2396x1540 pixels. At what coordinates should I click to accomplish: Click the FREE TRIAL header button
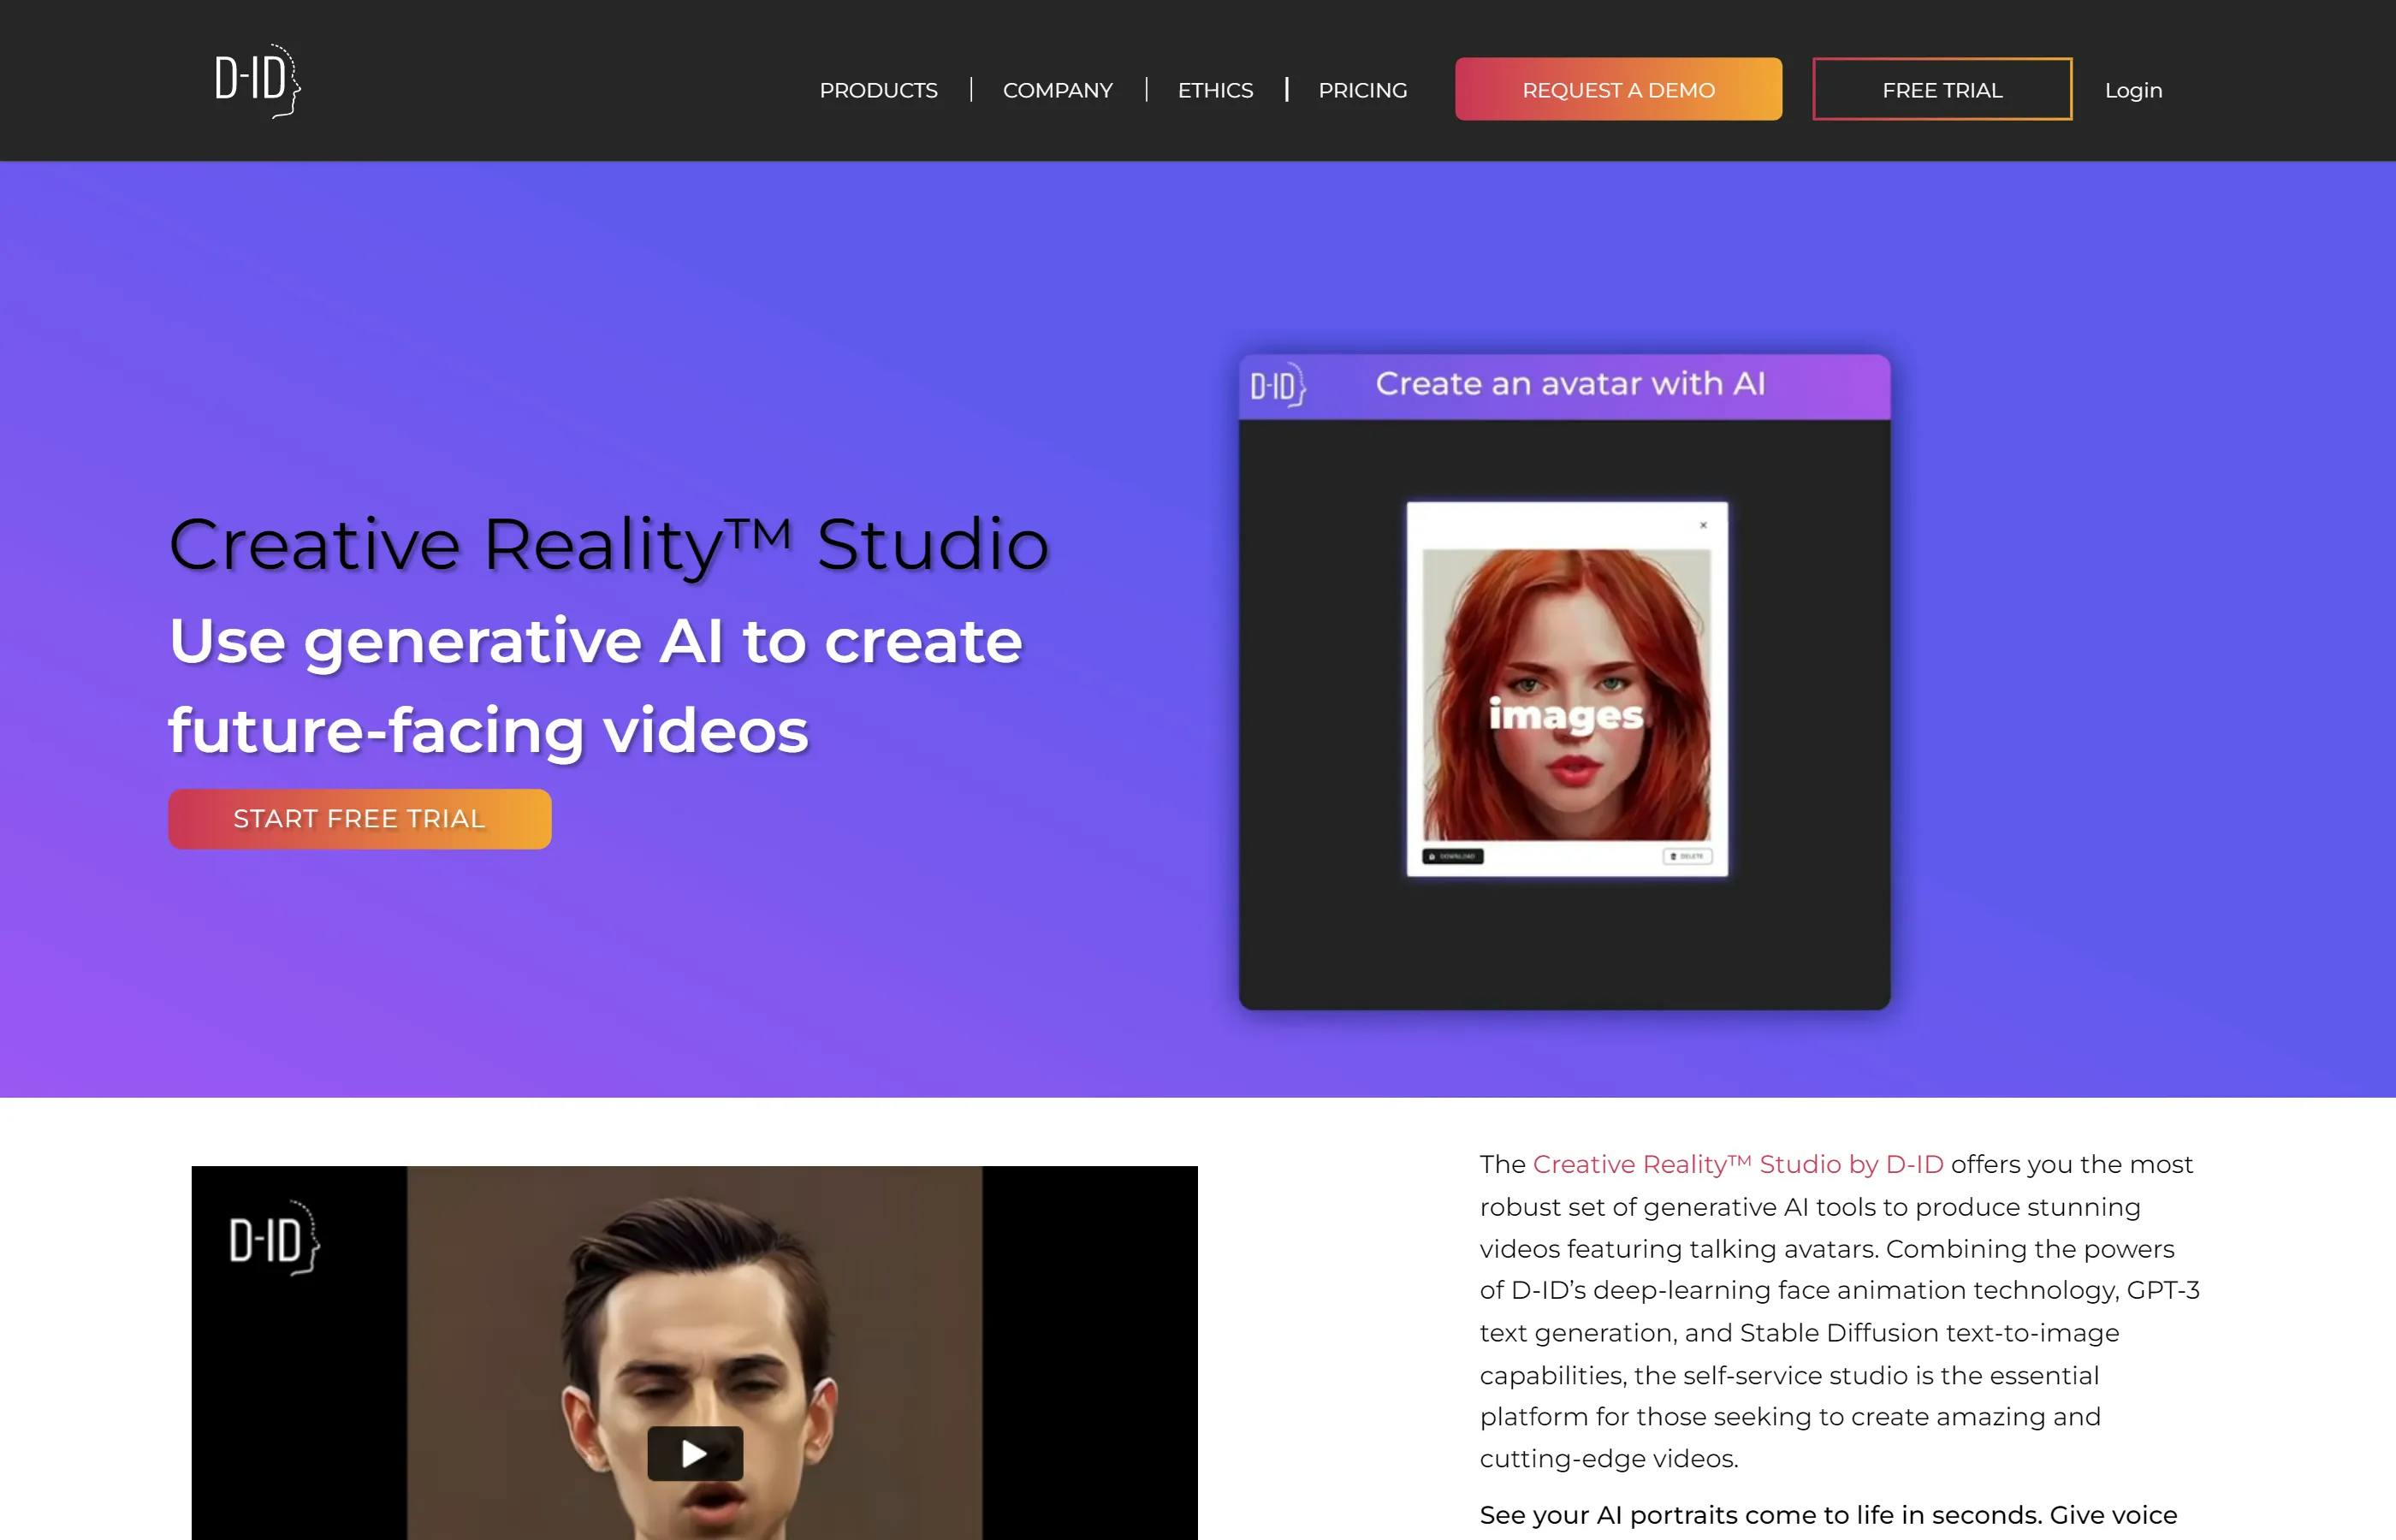1942,89
